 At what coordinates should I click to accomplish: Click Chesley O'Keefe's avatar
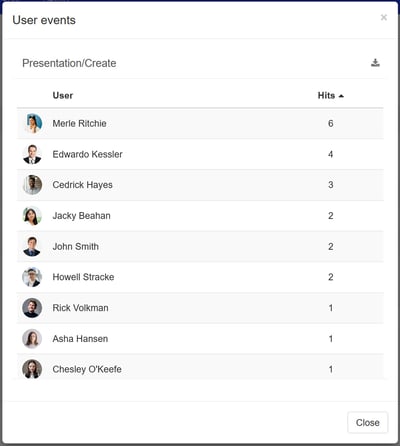(x=32, y=369)
